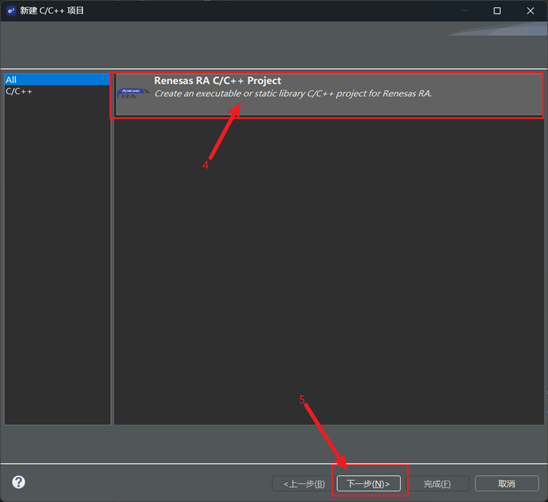This screenshot has height=502, width=548.
Task: Click the Renesas RA logo icon
Action: tap(133, 93)
